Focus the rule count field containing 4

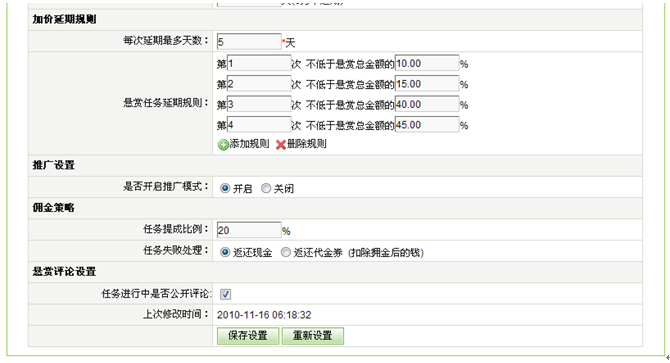tap(259, 125)
